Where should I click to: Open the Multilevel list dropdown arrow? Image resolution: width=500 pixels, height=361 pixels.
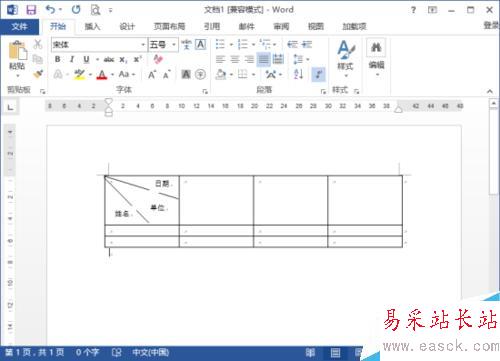tap(275, 44)
